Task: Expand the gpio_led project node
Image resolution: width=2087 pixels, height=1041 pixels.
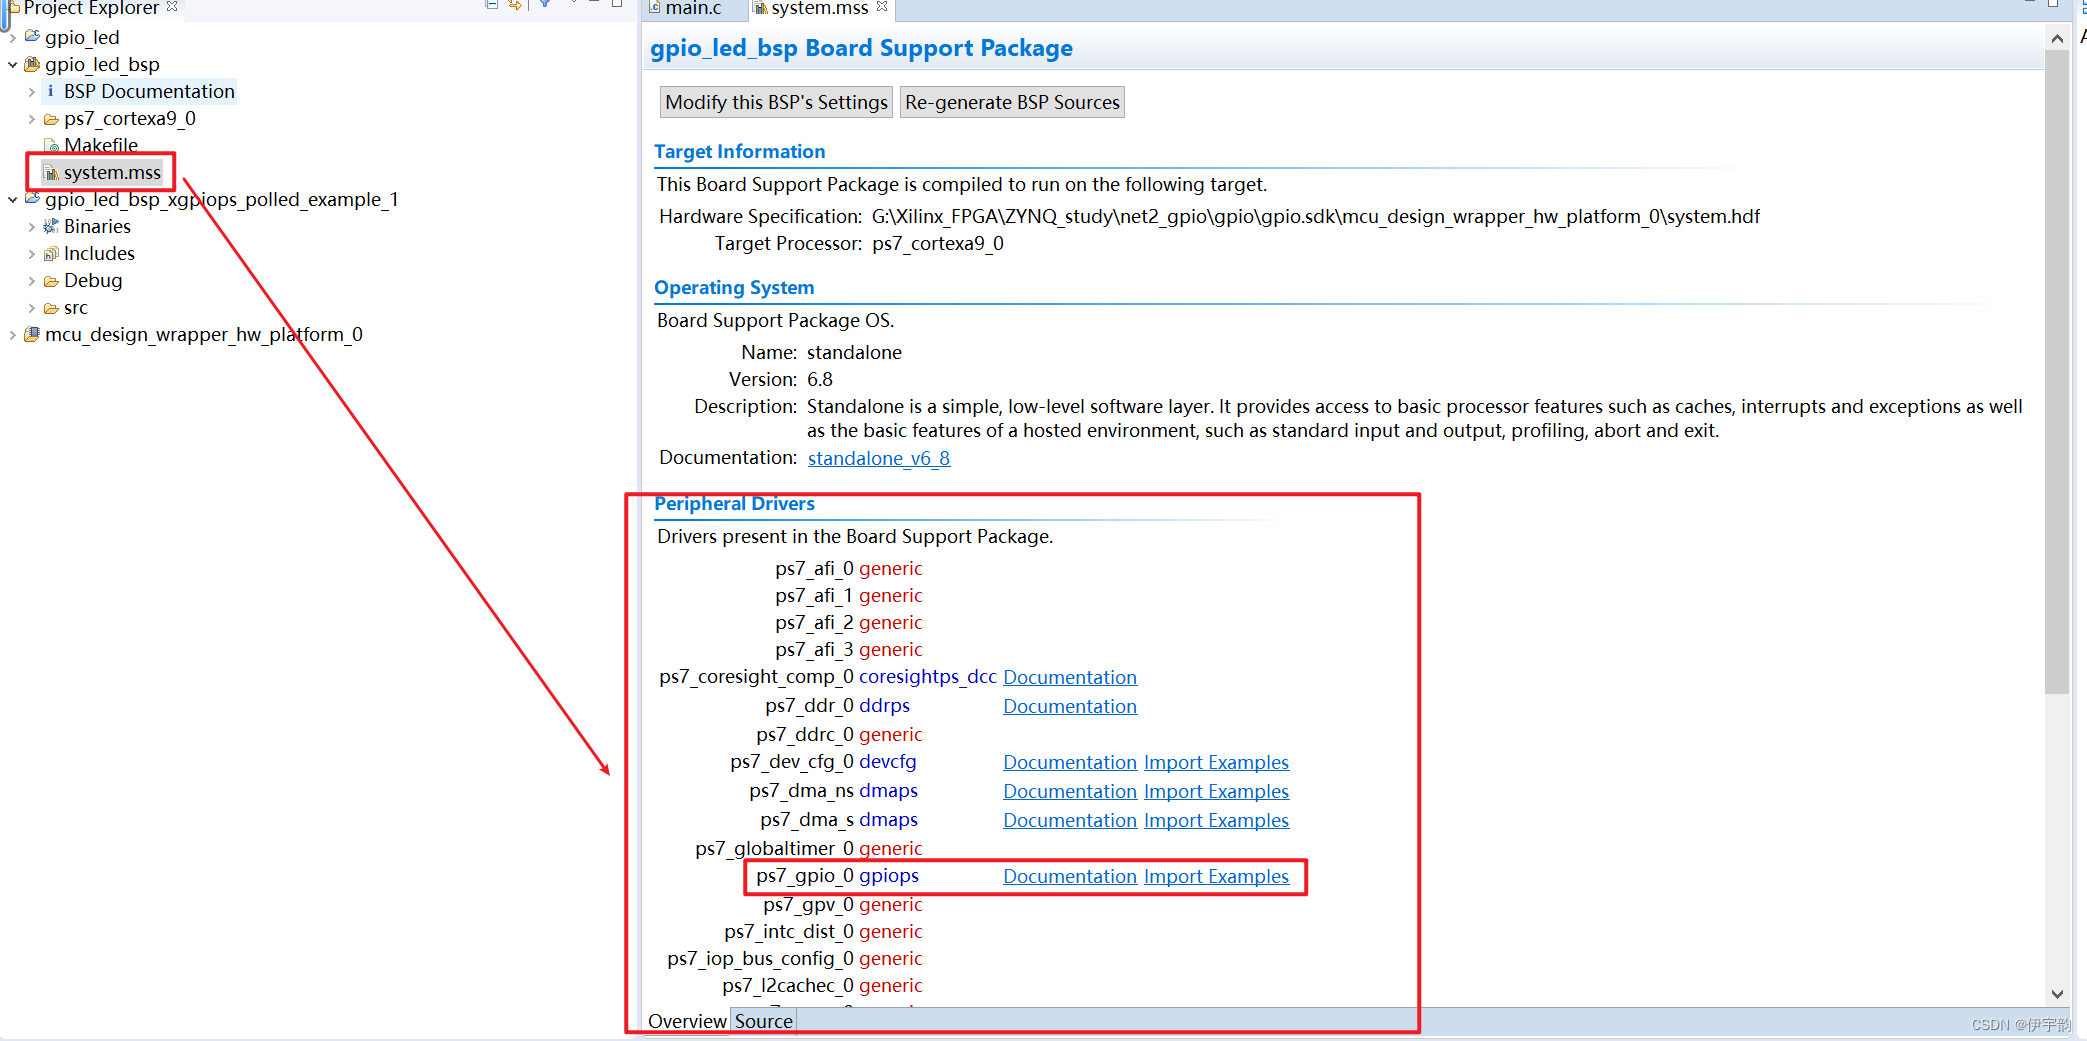Action: coord(12,38)
